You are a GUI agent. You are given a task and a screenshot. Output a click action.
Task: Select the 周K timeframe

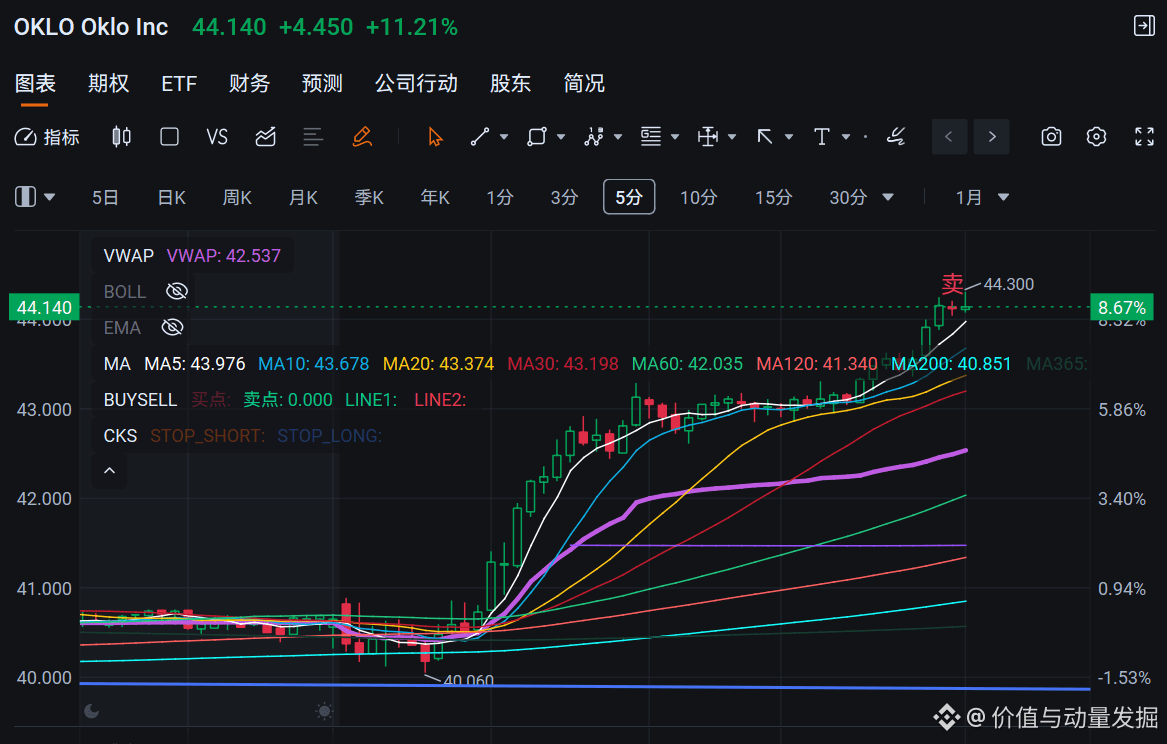pyautogui.click(x=237, y=197)
